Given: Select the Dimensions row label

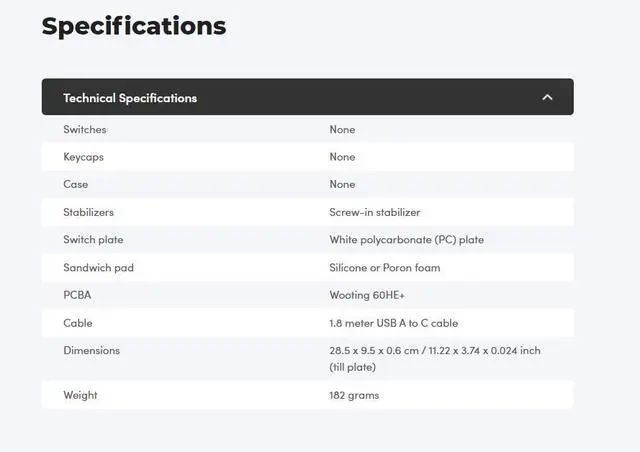Looking at the screenshot, I should point(91,350).
